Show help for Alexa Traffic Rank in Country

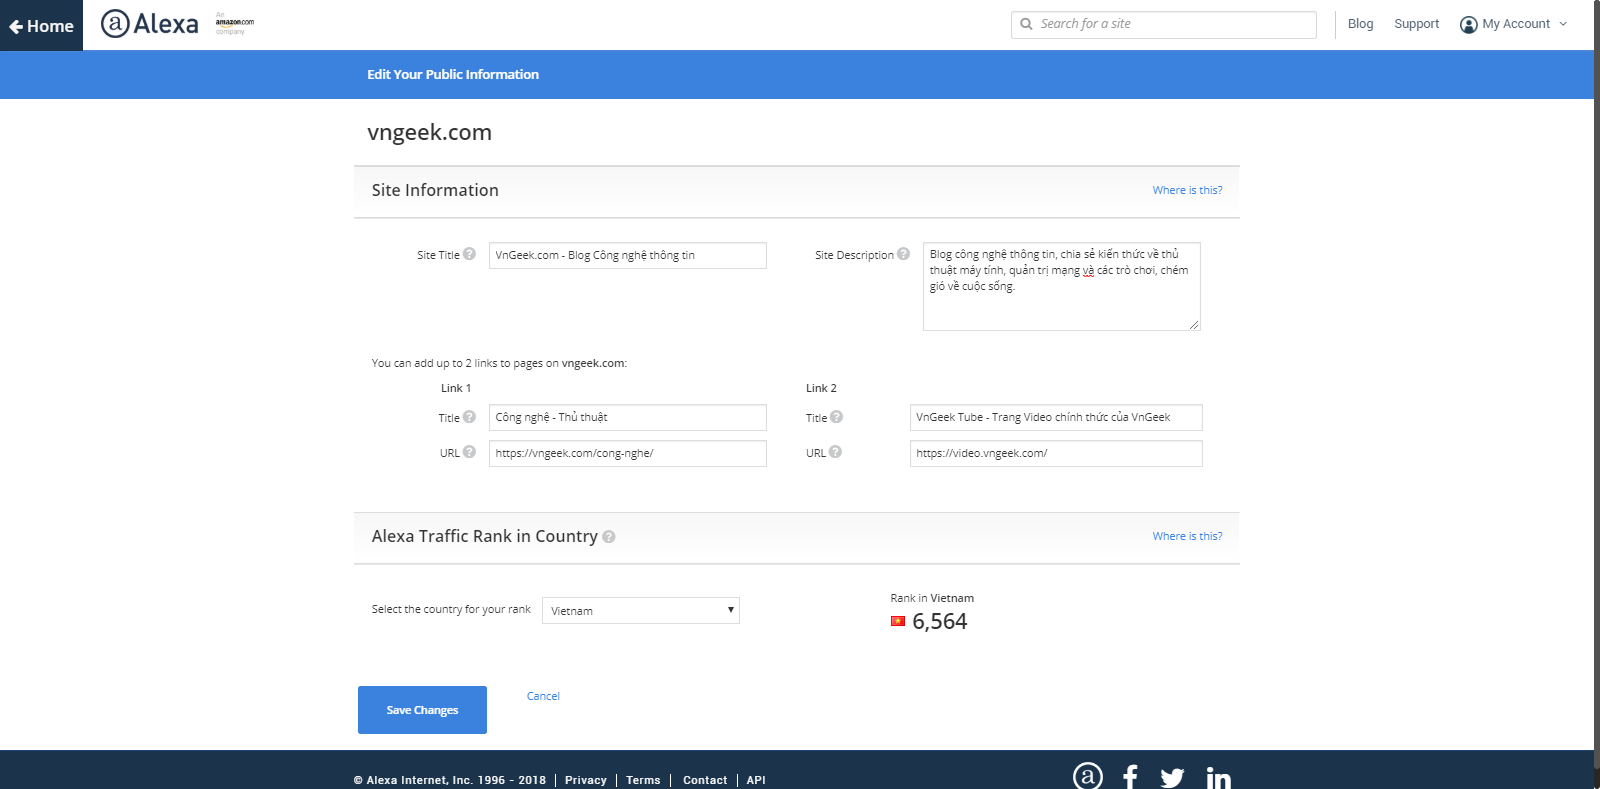pos(608,537)
